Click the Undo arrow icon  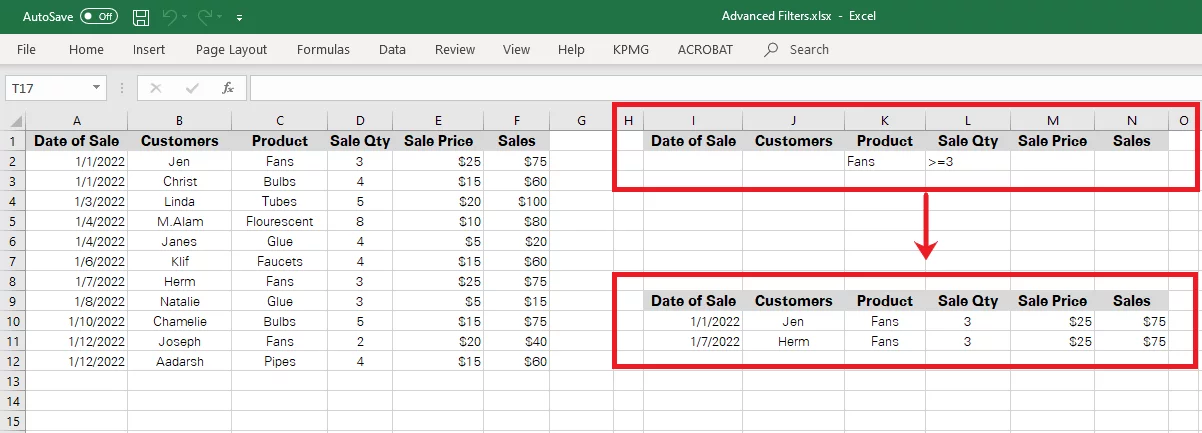[170, 17]
